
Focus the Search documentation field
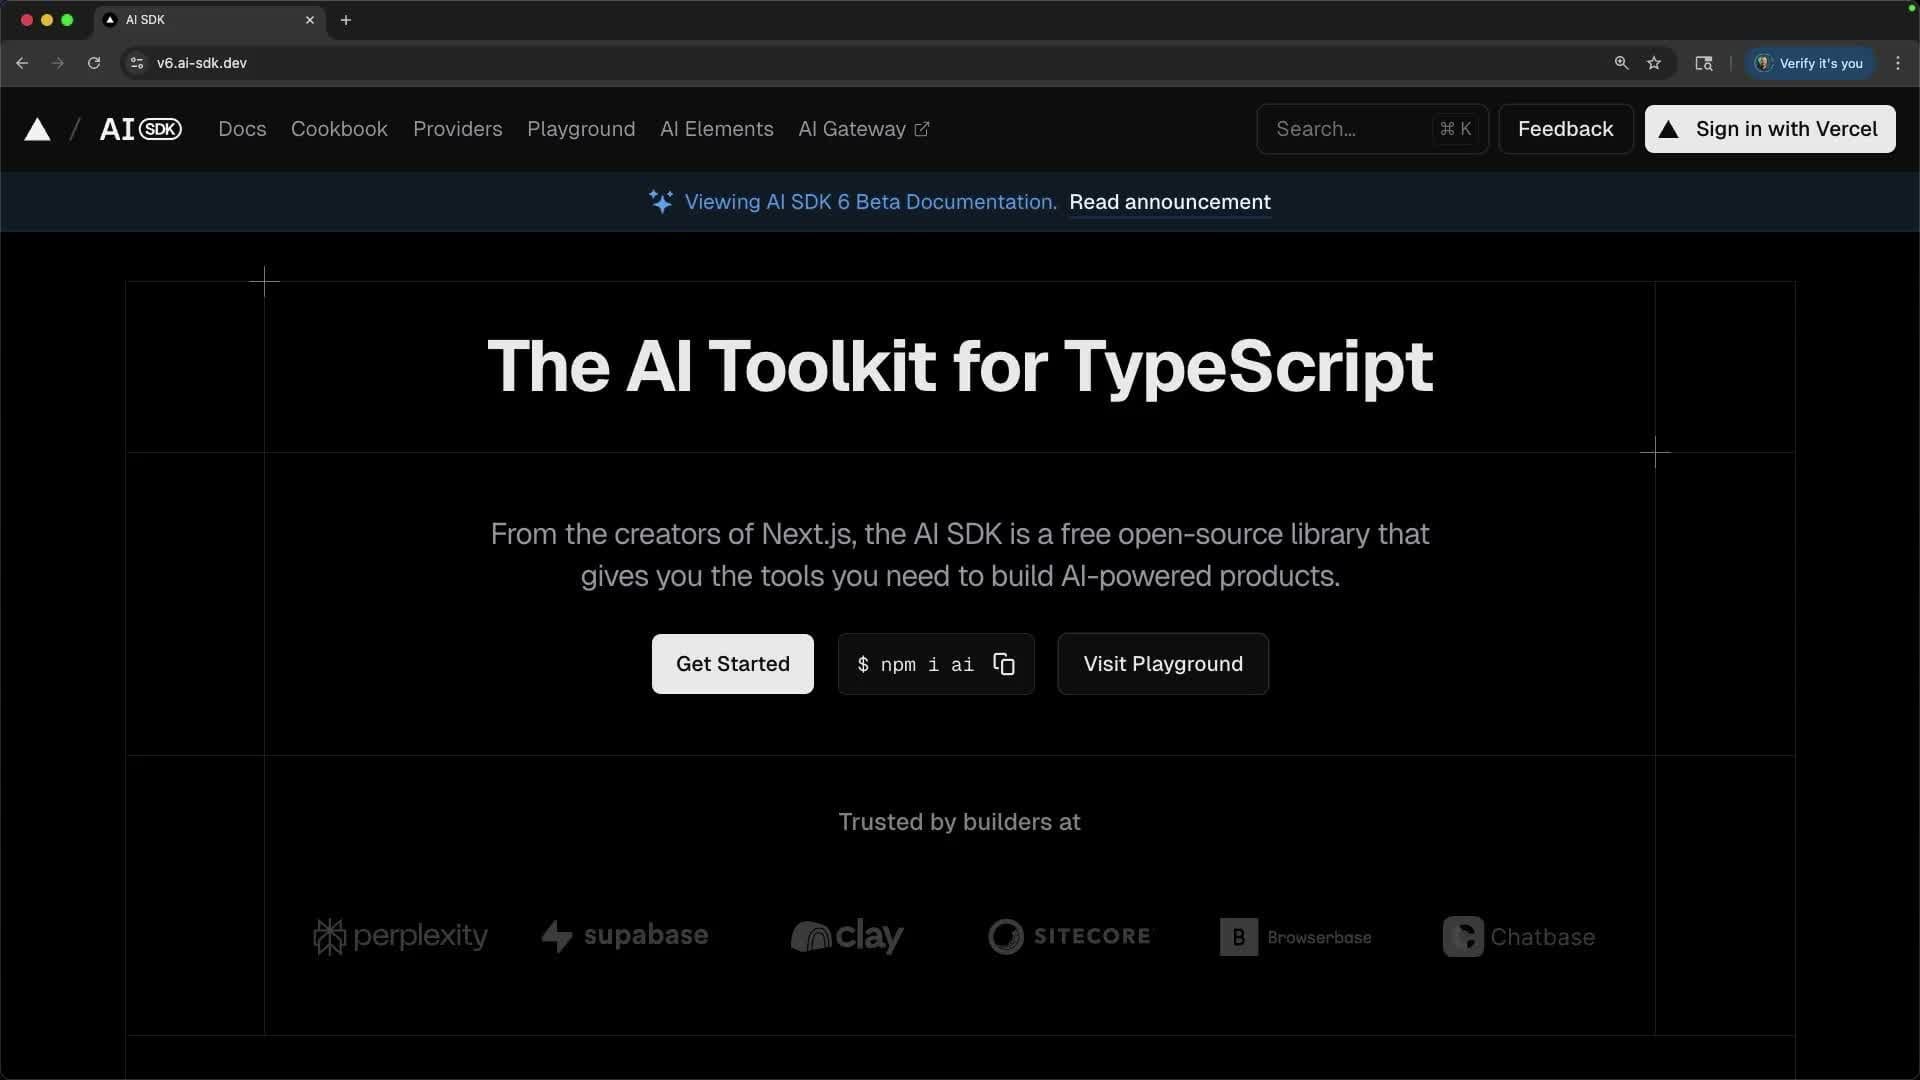click(1372, 129)
